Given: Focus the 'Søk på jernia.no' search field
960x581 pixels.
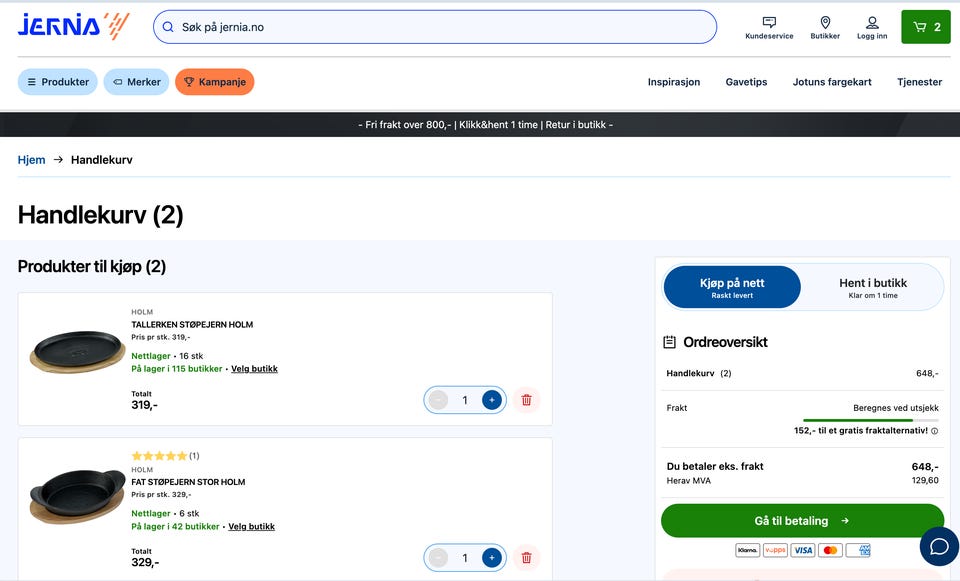Looking at the screenshot, I should click(x=435, y=27).
